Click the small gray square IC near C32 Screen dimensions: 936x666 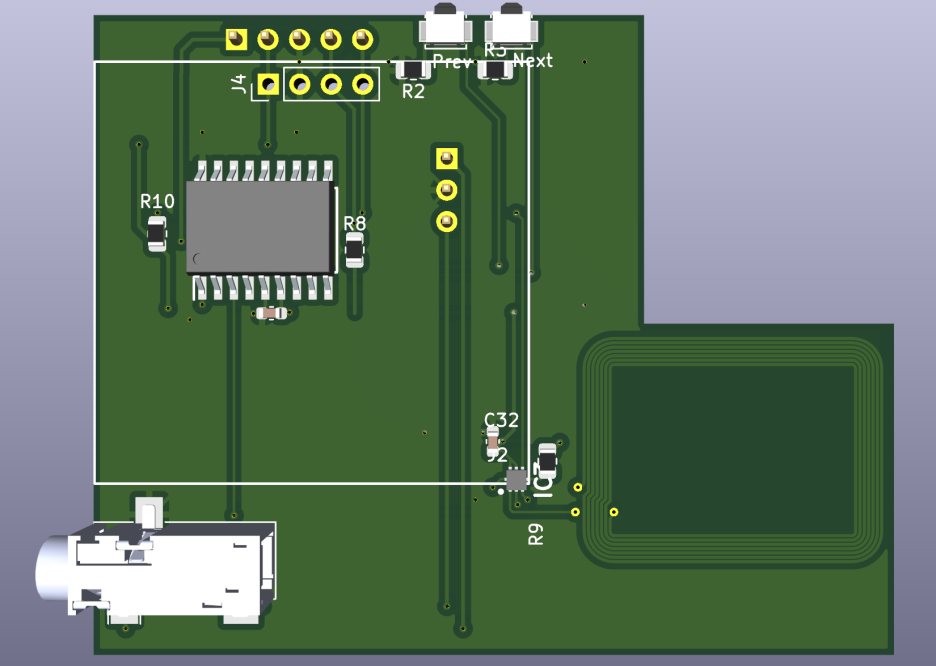click(x=516, y=479)
